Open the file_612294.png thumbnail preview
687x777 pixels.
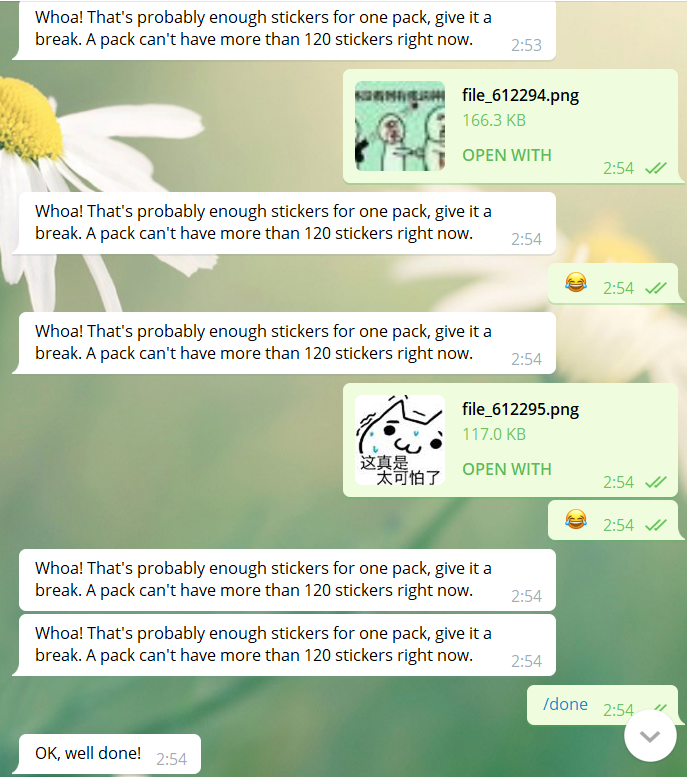[x=400, y=126]
